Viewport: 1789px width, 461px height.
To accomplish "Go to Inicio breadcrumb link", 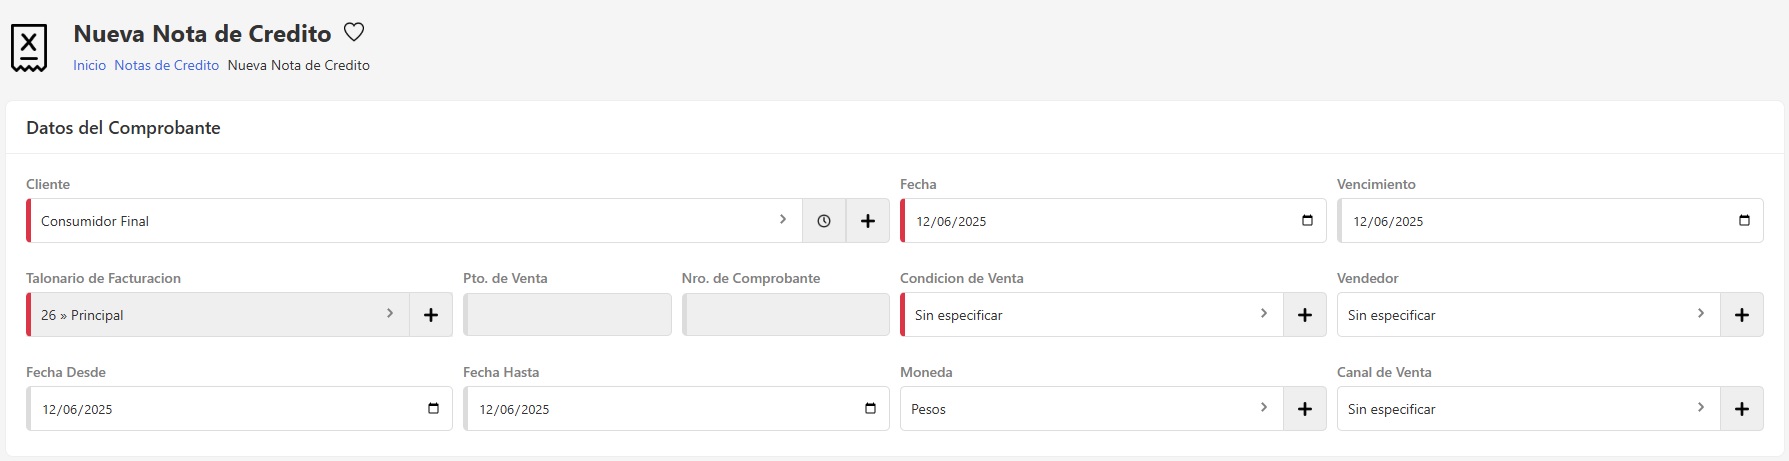I will tap(89, 65).
